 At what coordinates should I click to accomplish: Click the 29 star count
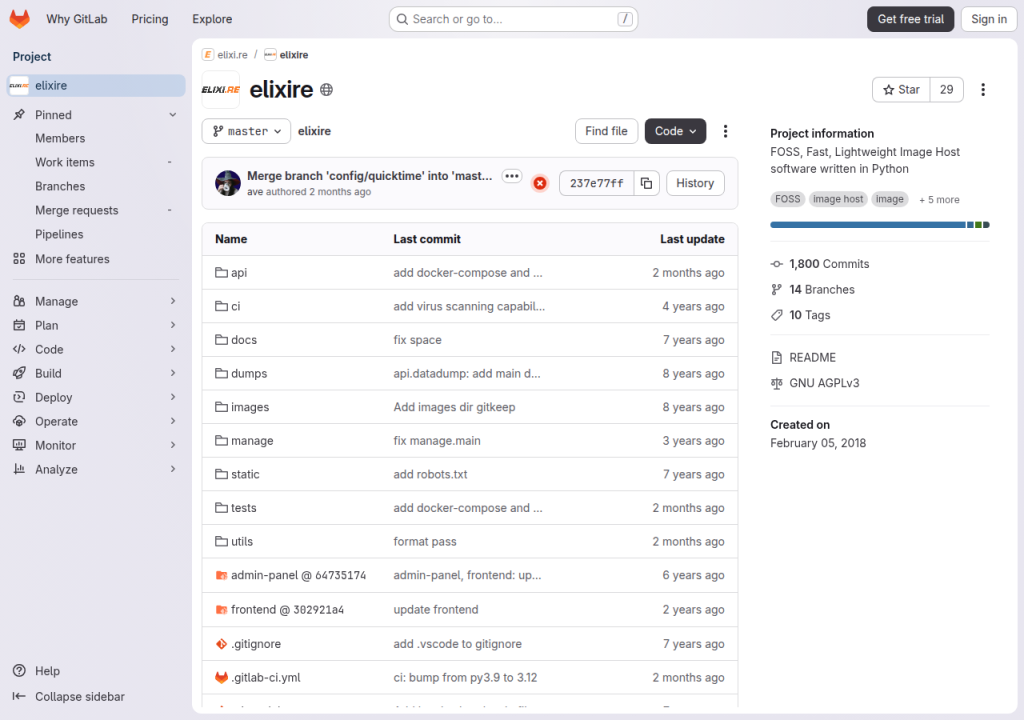[946, 90]
